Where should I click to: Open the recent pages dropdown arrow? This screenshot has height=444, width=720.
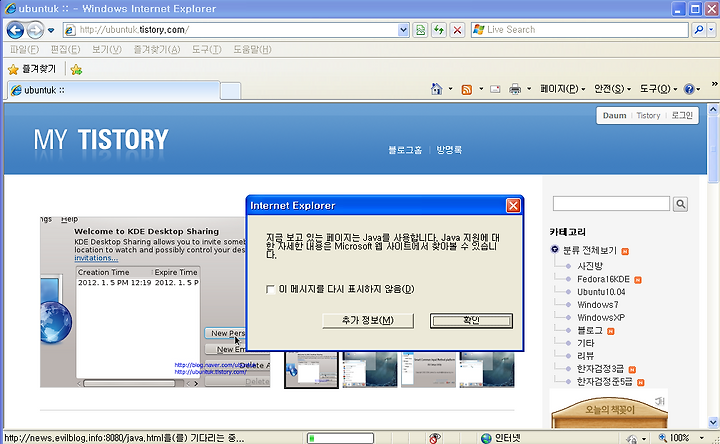[51, 30]
